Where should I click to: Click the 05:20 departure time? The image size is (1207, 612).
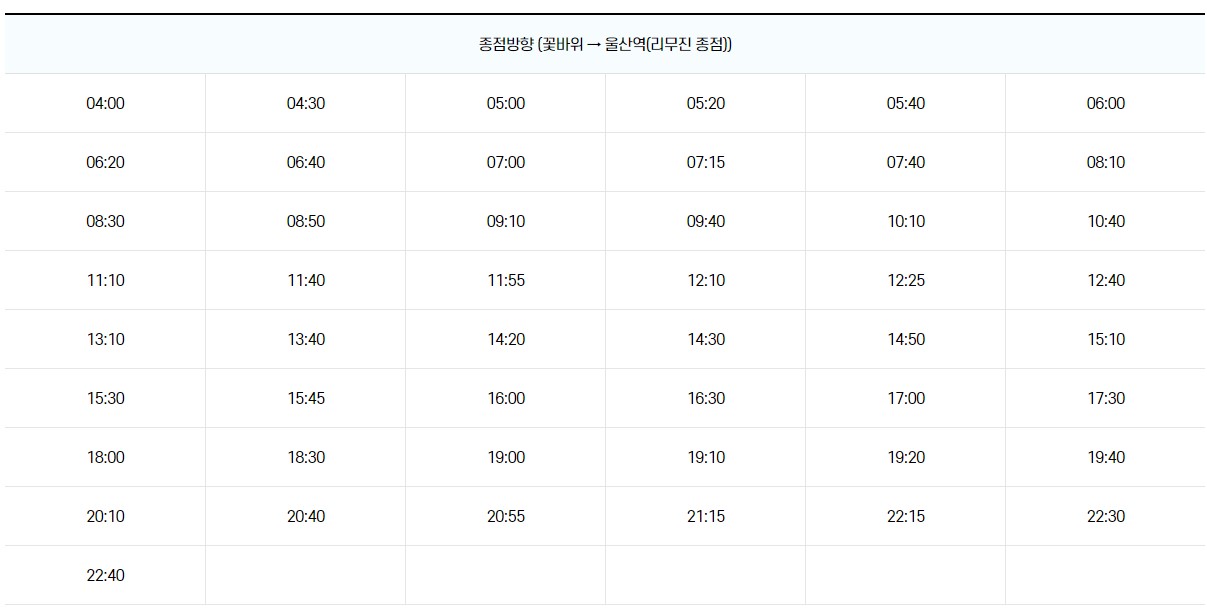pos(705,104)
